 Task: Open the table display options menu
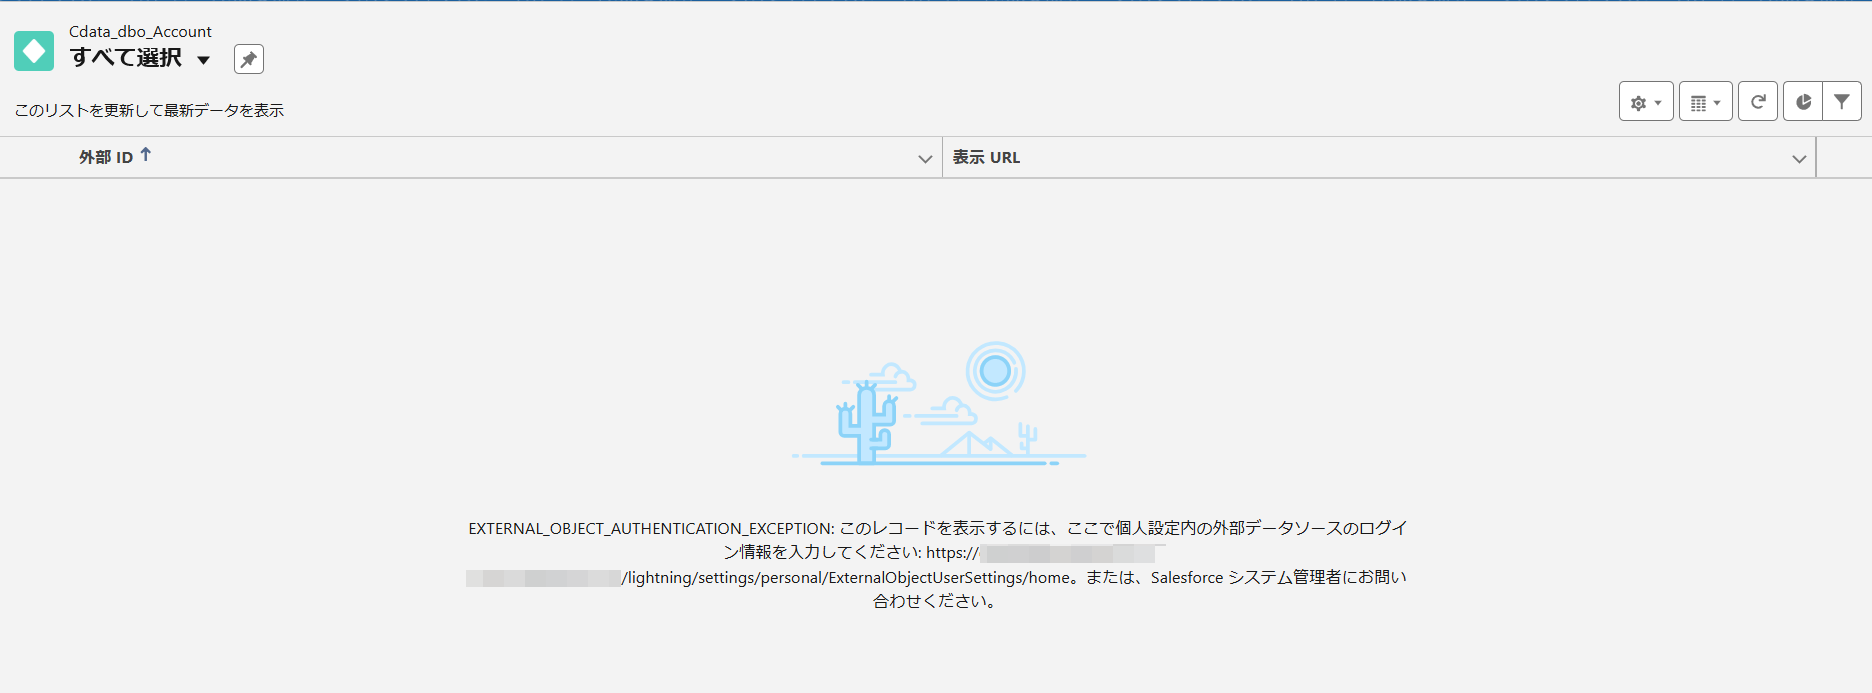coord(1705,102)
